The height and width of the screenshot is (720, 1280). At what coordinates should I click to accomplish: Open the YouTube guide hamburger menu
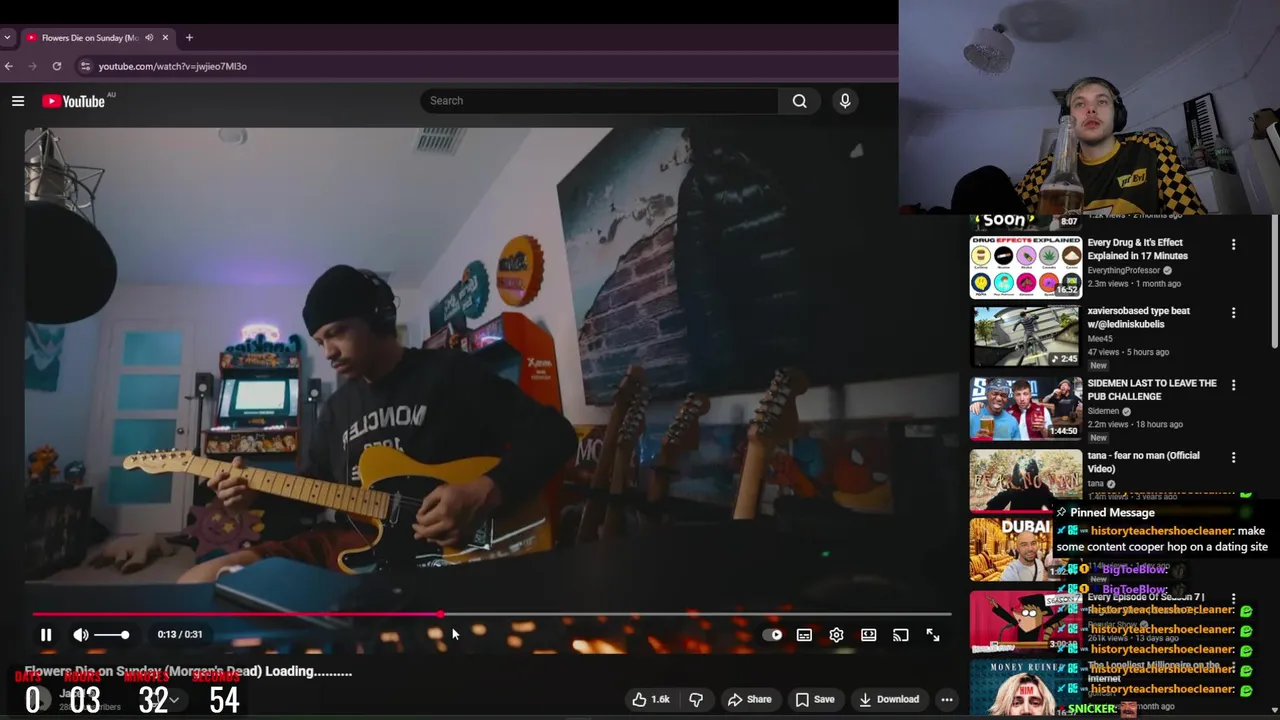click(x=18, y=101)
